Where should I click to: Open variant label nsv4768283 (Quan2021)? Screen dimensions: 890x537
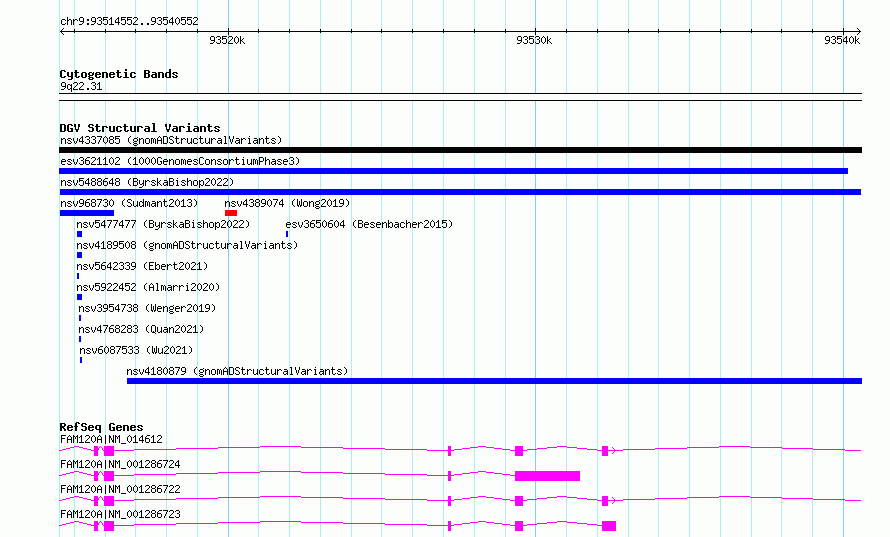pos(141,329)
